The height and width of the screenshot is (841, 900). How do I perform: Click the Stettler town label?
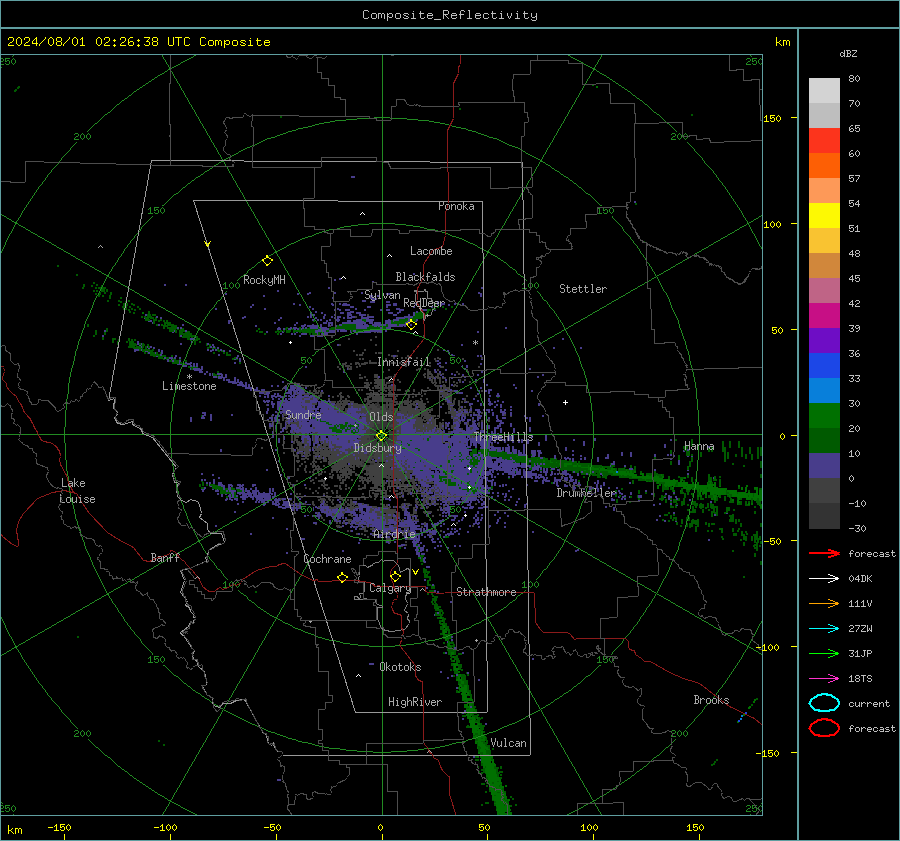click(583, 289)
